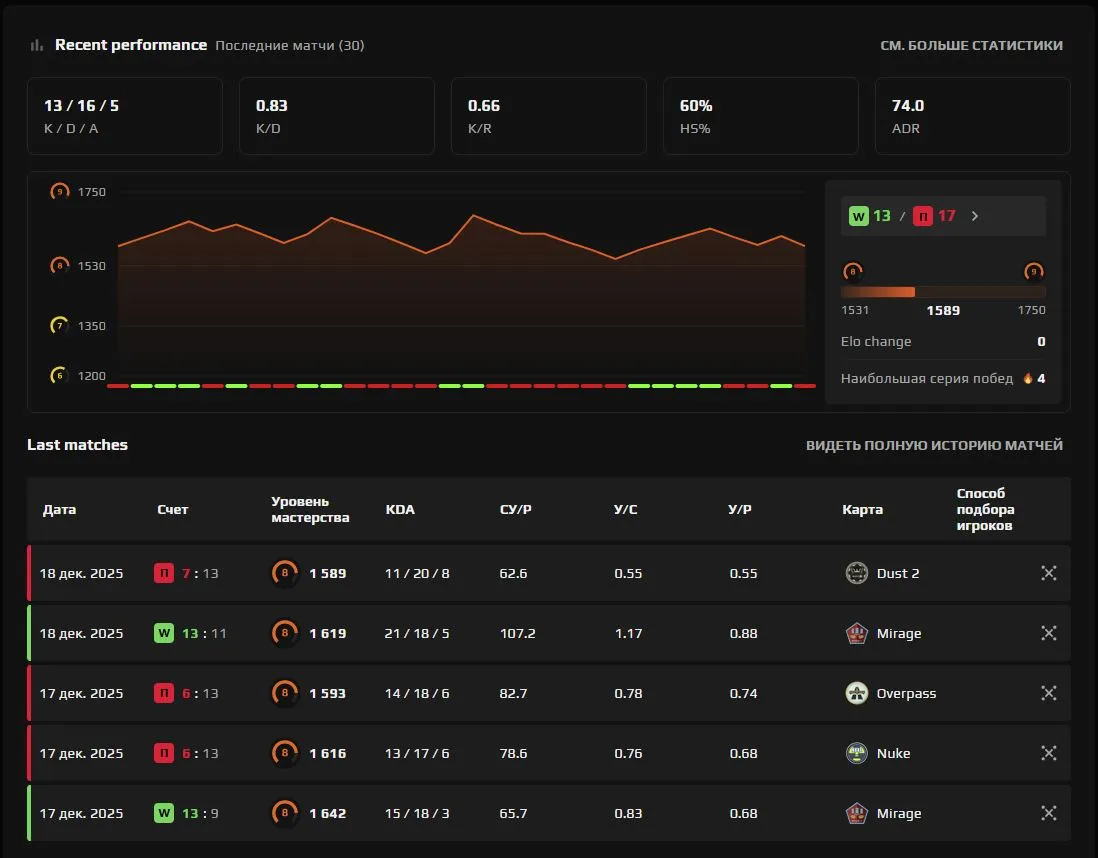Click the KDA column header
1098x858 pixels.
point(400,509)
